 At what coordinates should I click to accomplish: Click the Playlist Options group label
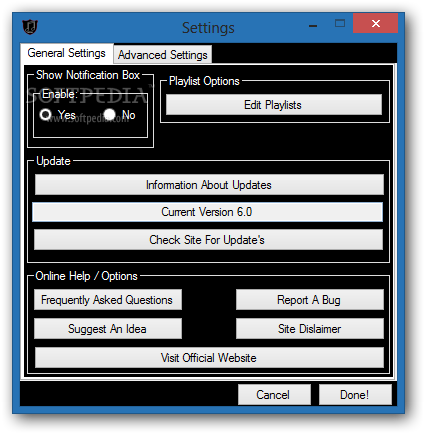[204, 81]
